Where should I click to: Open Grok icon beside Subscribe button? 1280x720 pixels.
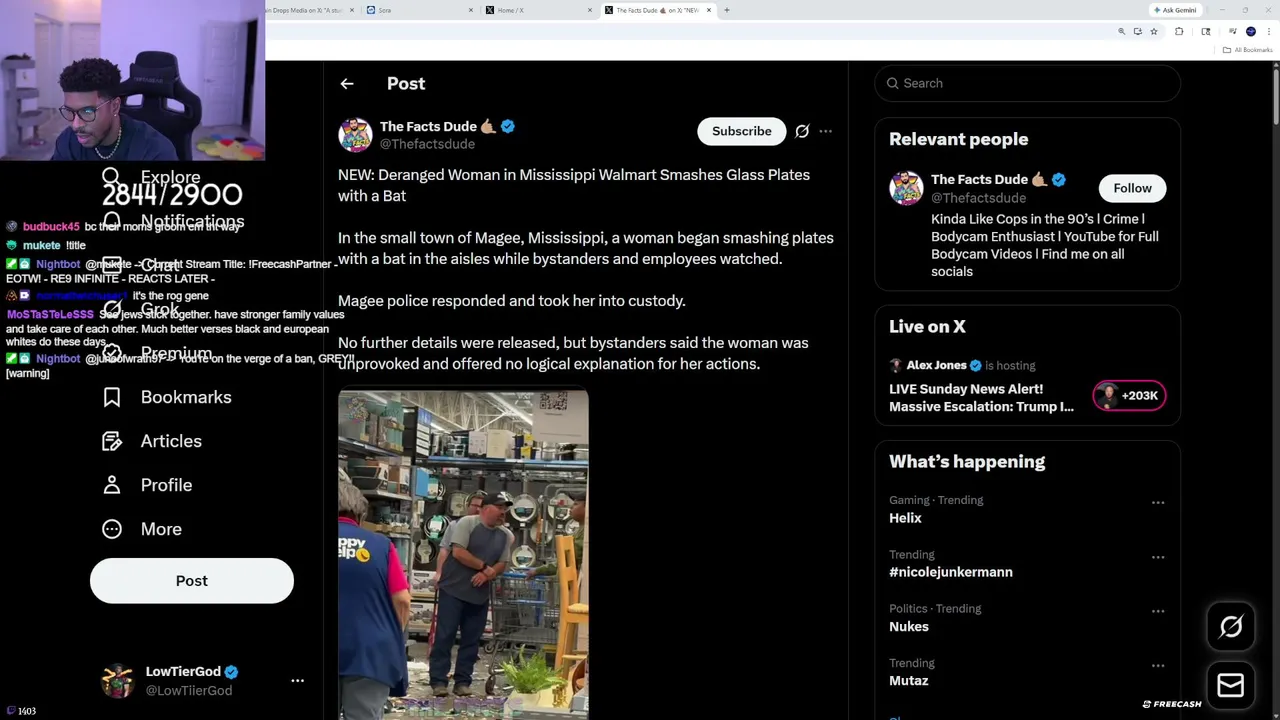click(x=802, y=131)
